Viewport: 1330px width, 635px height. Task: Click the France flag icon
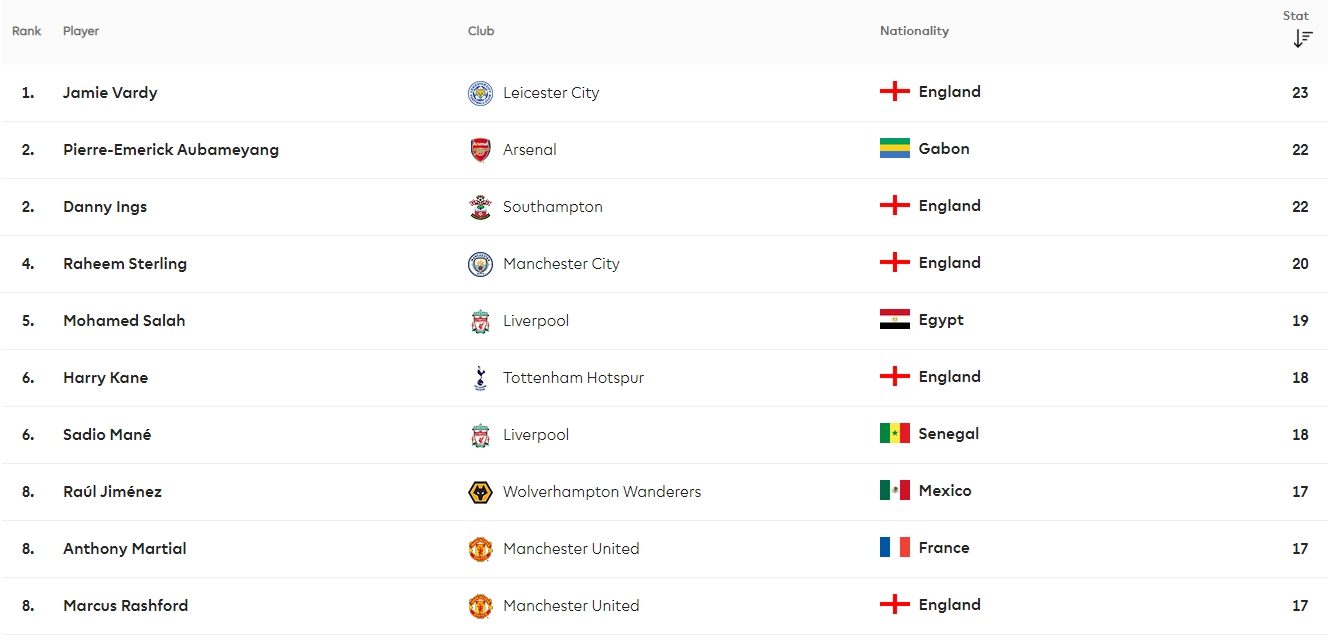click(x=894, y=548)
